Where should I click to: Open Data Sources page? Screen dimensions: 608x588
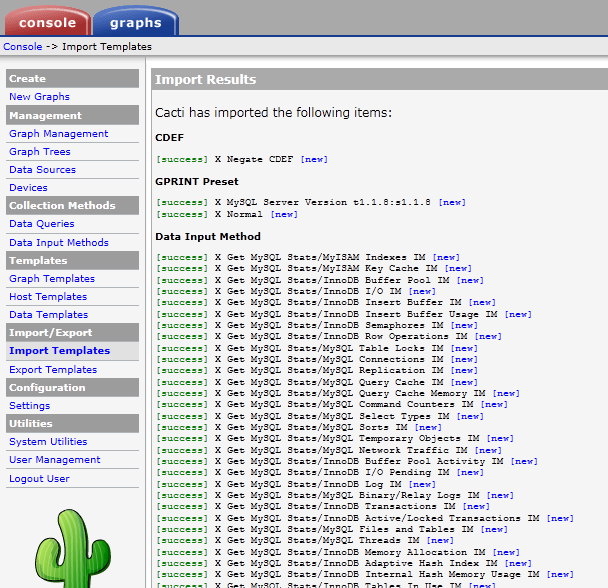[x=43, y=169]
